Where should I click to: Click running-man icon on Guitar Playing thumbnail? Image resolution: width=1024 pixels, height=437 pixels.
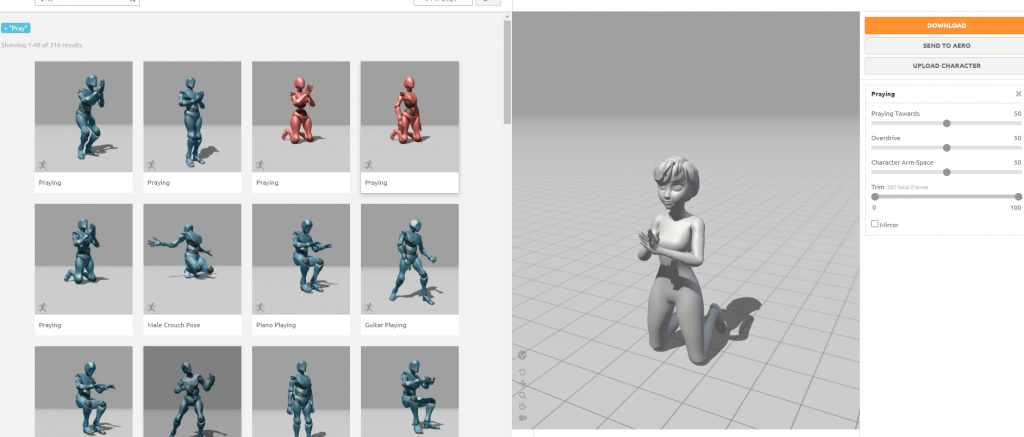click(369, 308)
